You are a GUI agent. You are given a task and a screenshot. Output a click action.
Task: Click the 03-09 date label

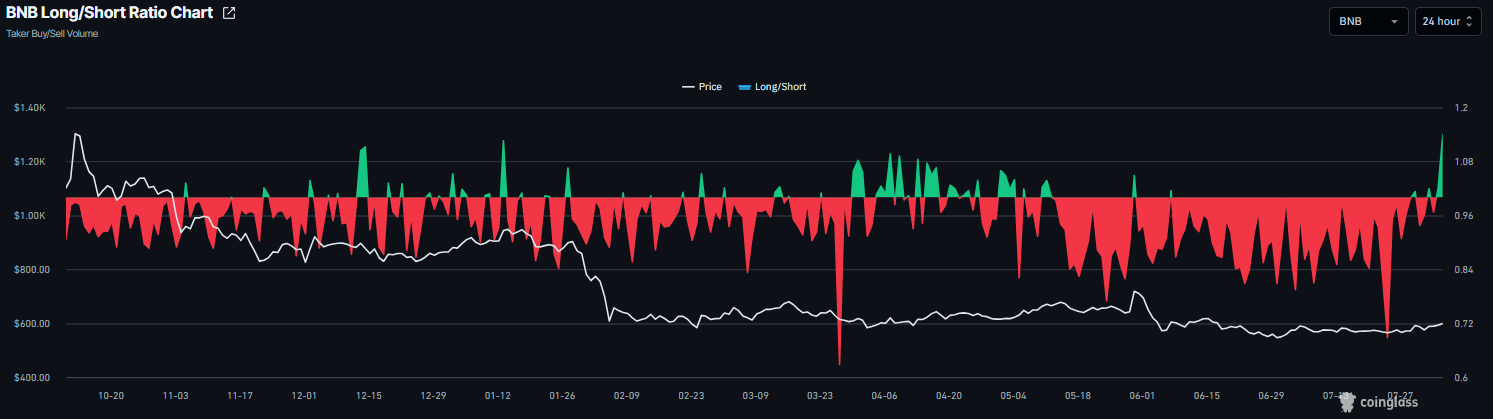tap(756, 396)
